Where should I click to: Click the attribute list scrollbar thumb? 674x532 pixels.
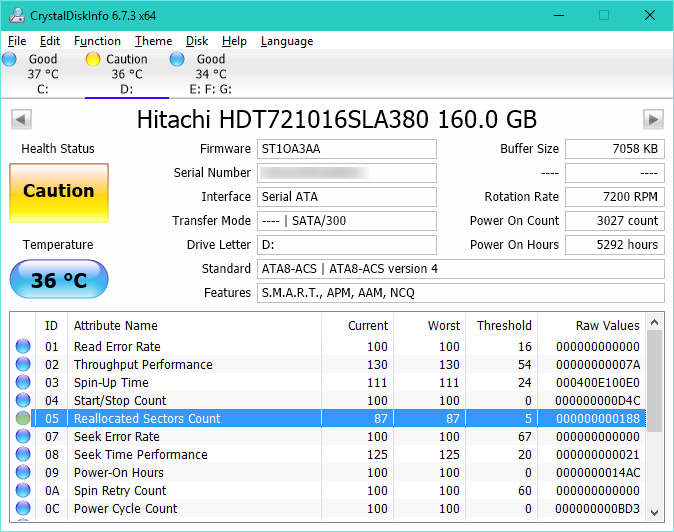654,381
